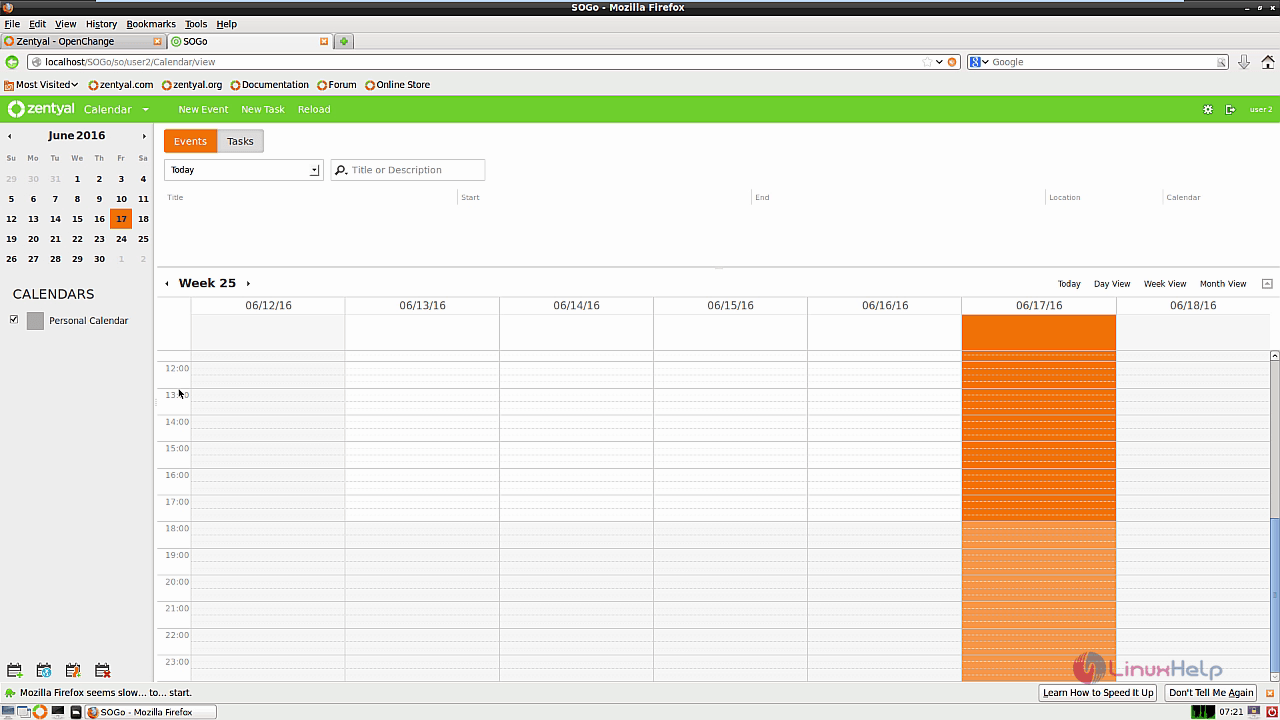
Task: Click New Task in the toolbar
Action: tap(263, 109)
